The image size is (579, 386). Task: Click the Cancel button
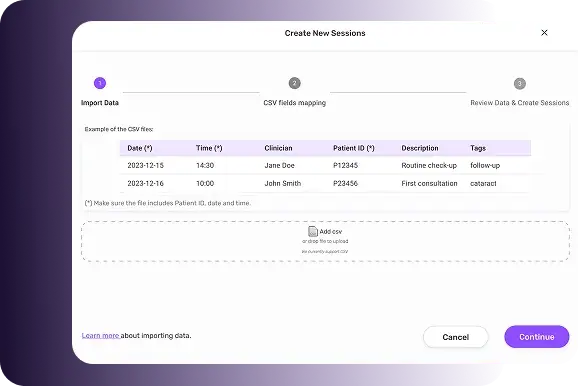click(456, 337)
